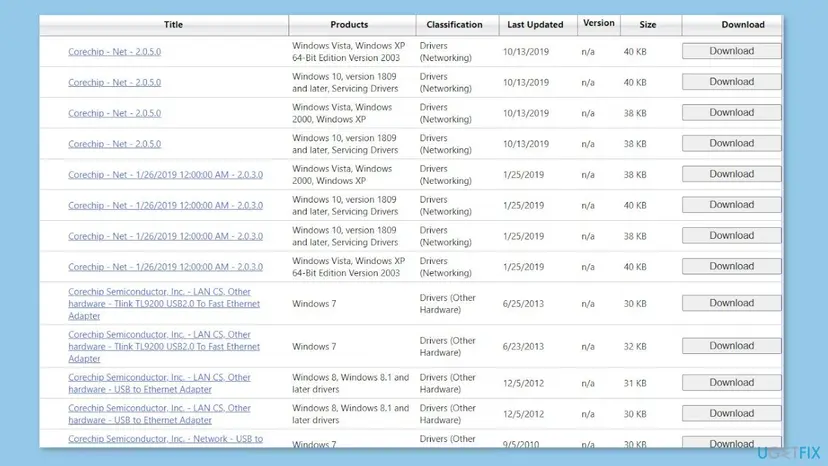The image size is (828, 466).
Task: Open Corechip 2.0.3.0 link for Windows 10, 40 KB
Action: [165, 205]
